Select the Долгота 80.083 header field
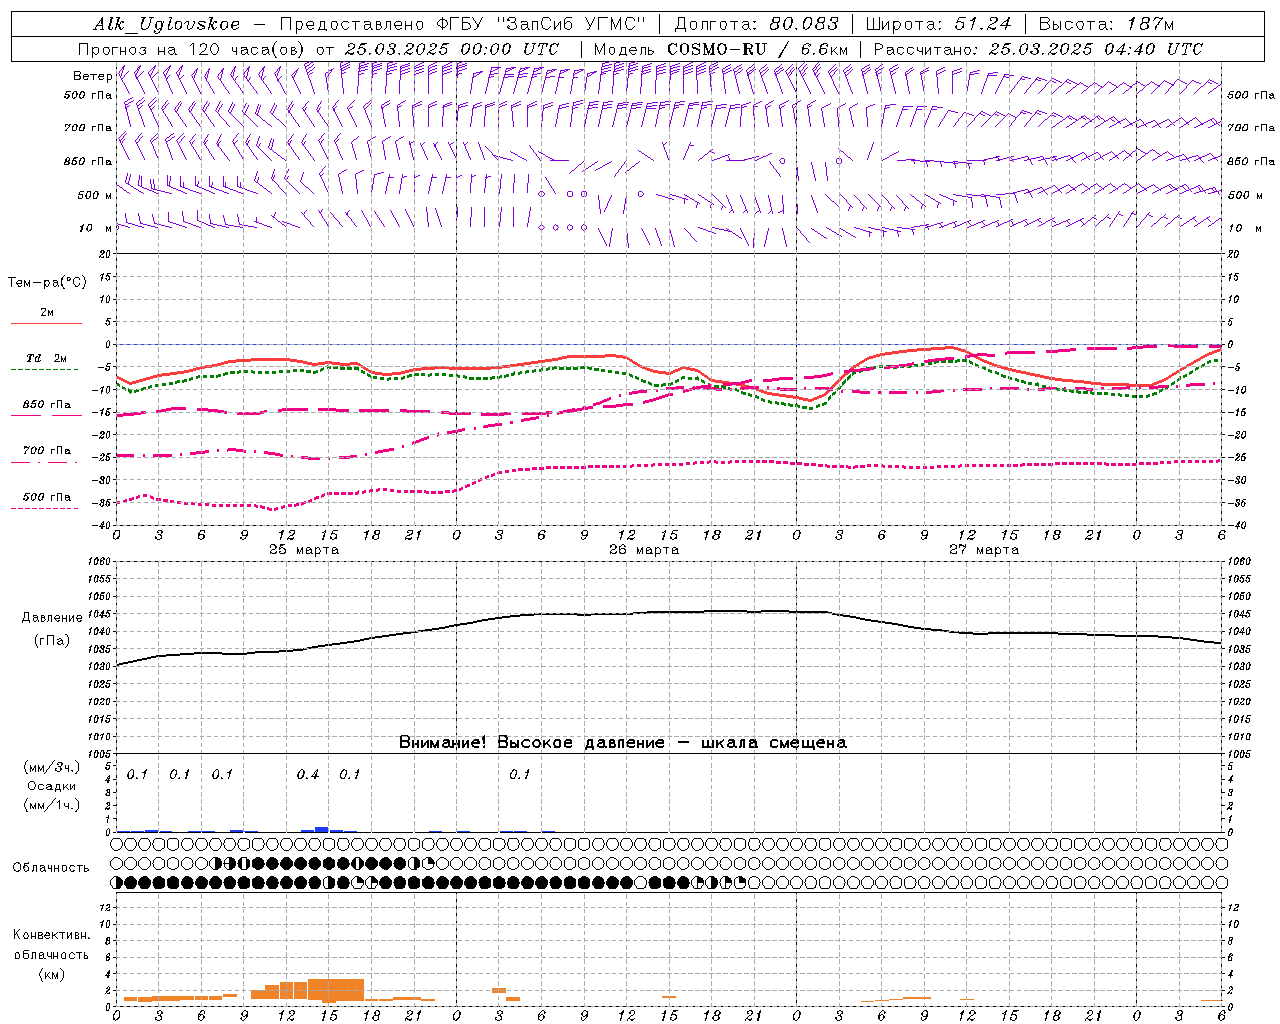 pyautogui.click(x=756, y=24)
